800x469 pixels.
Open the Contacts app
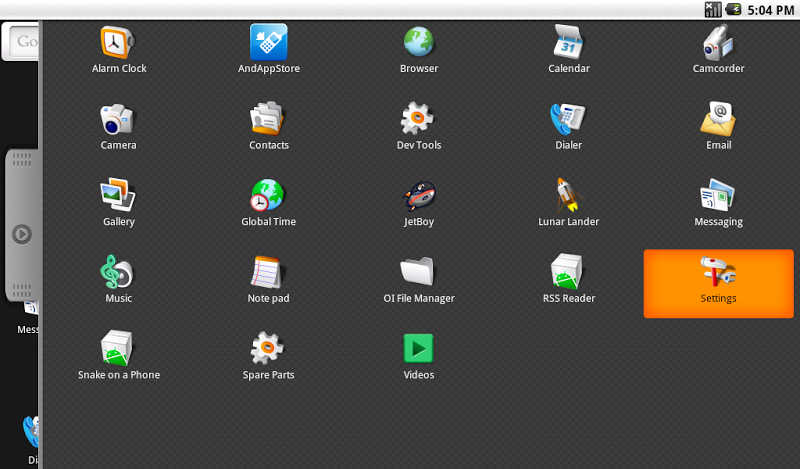click(x=268, y=126)
